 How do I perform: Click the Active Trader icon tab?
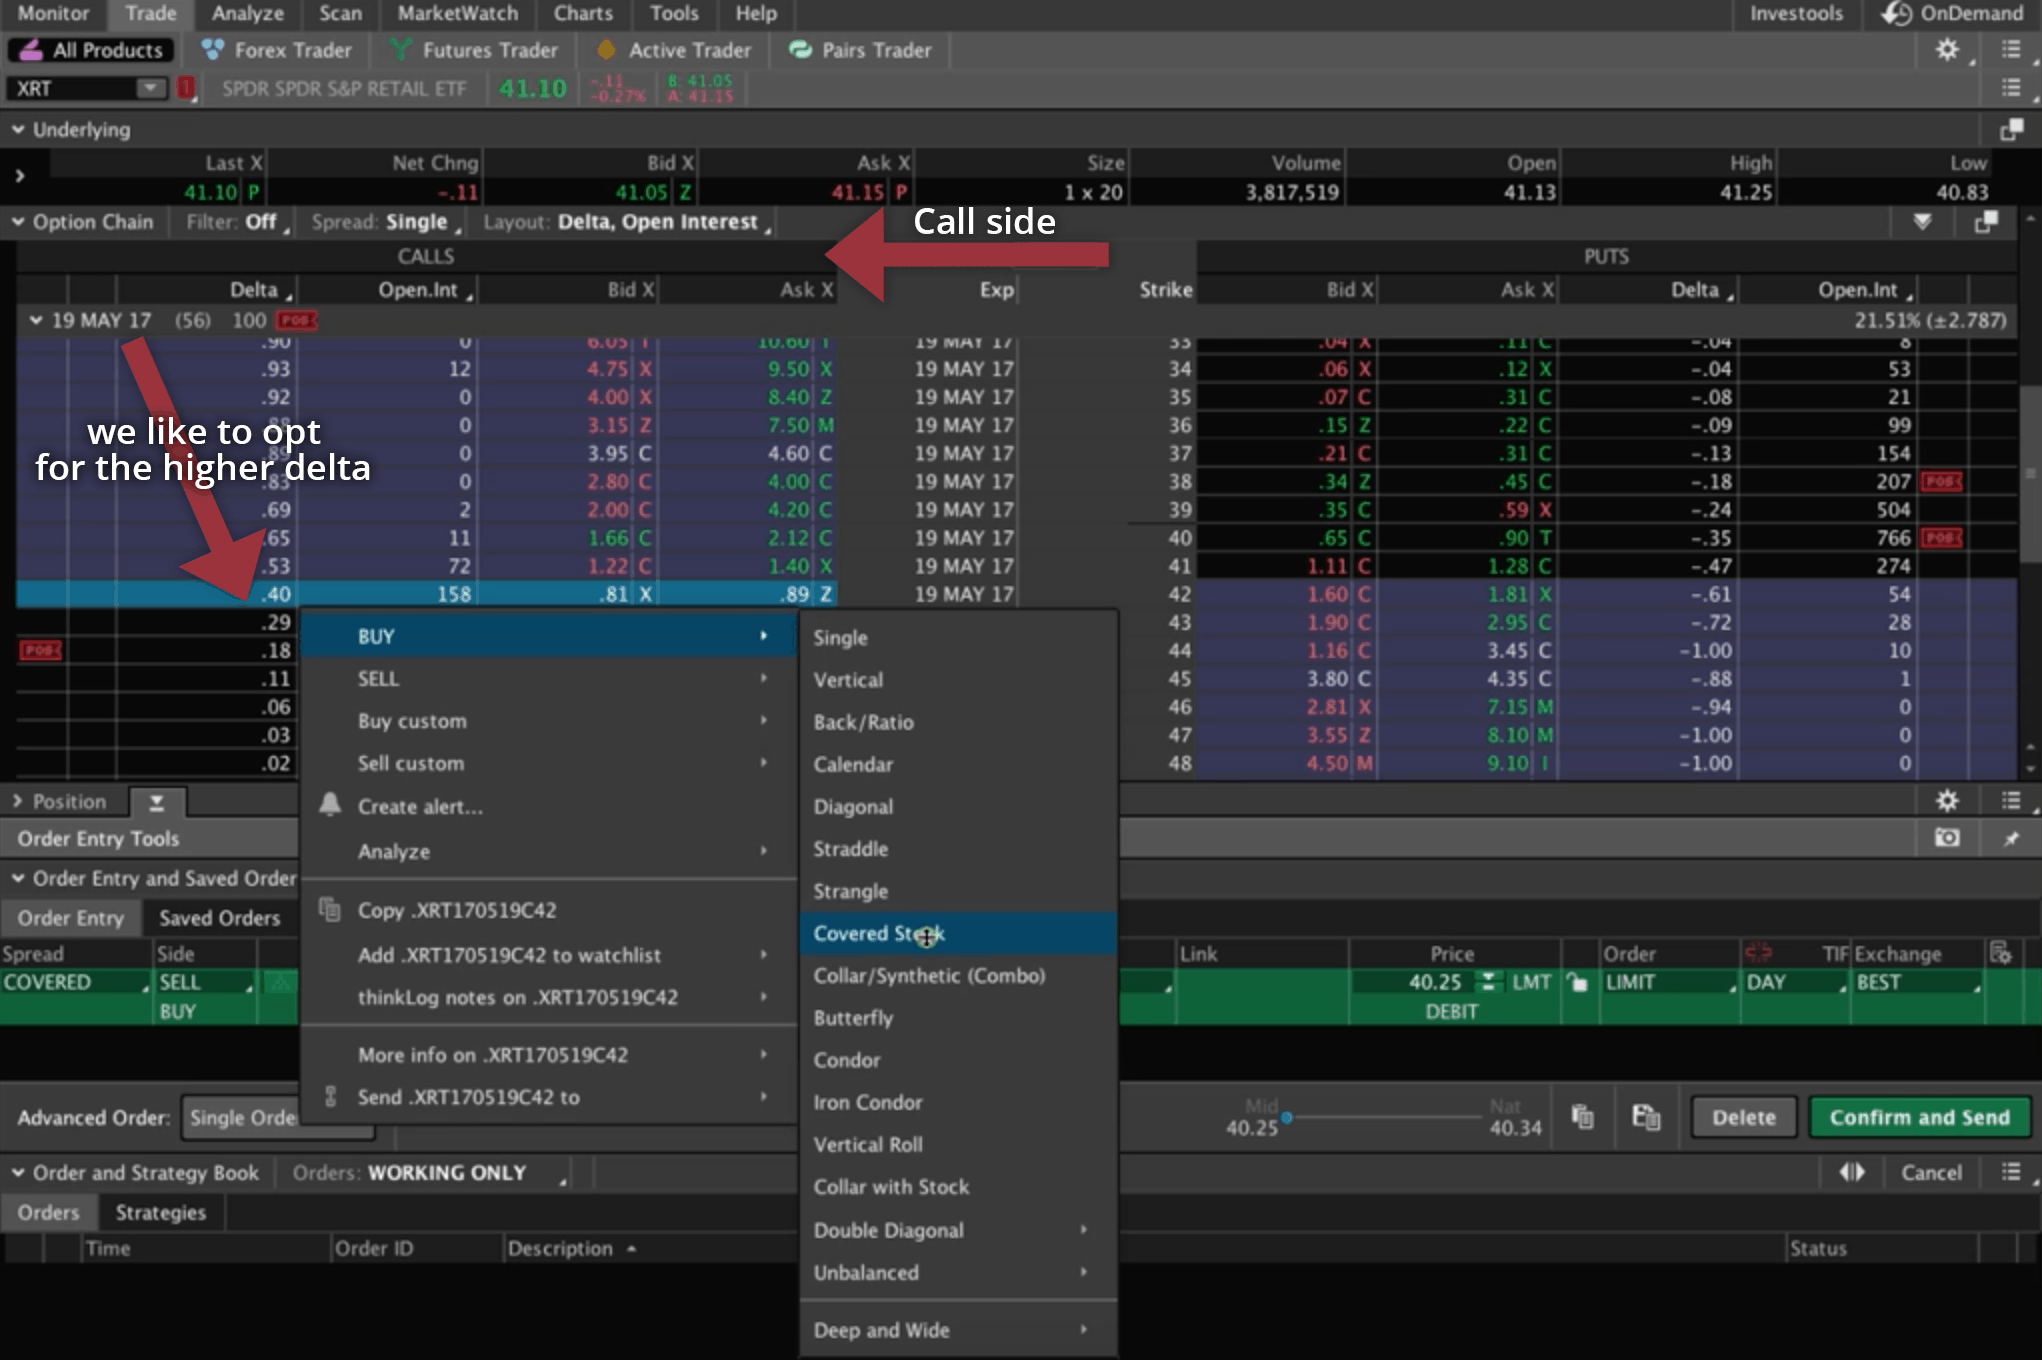tap(674, 50)
